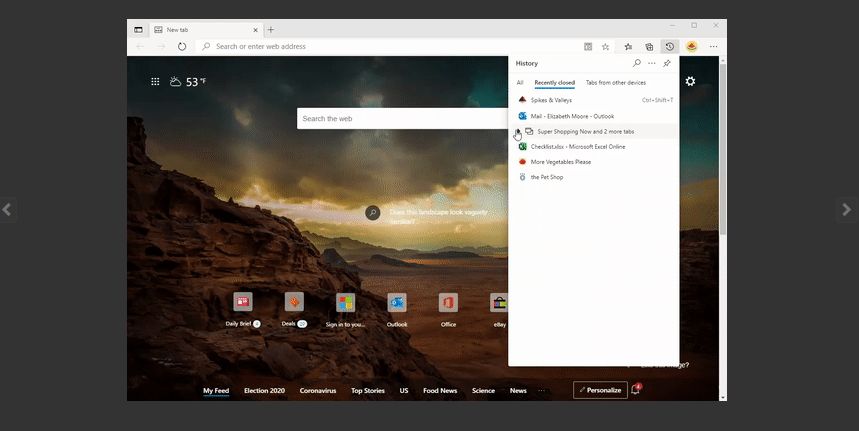Expand more news feed categories ellipsis

[x=542, y=390]
